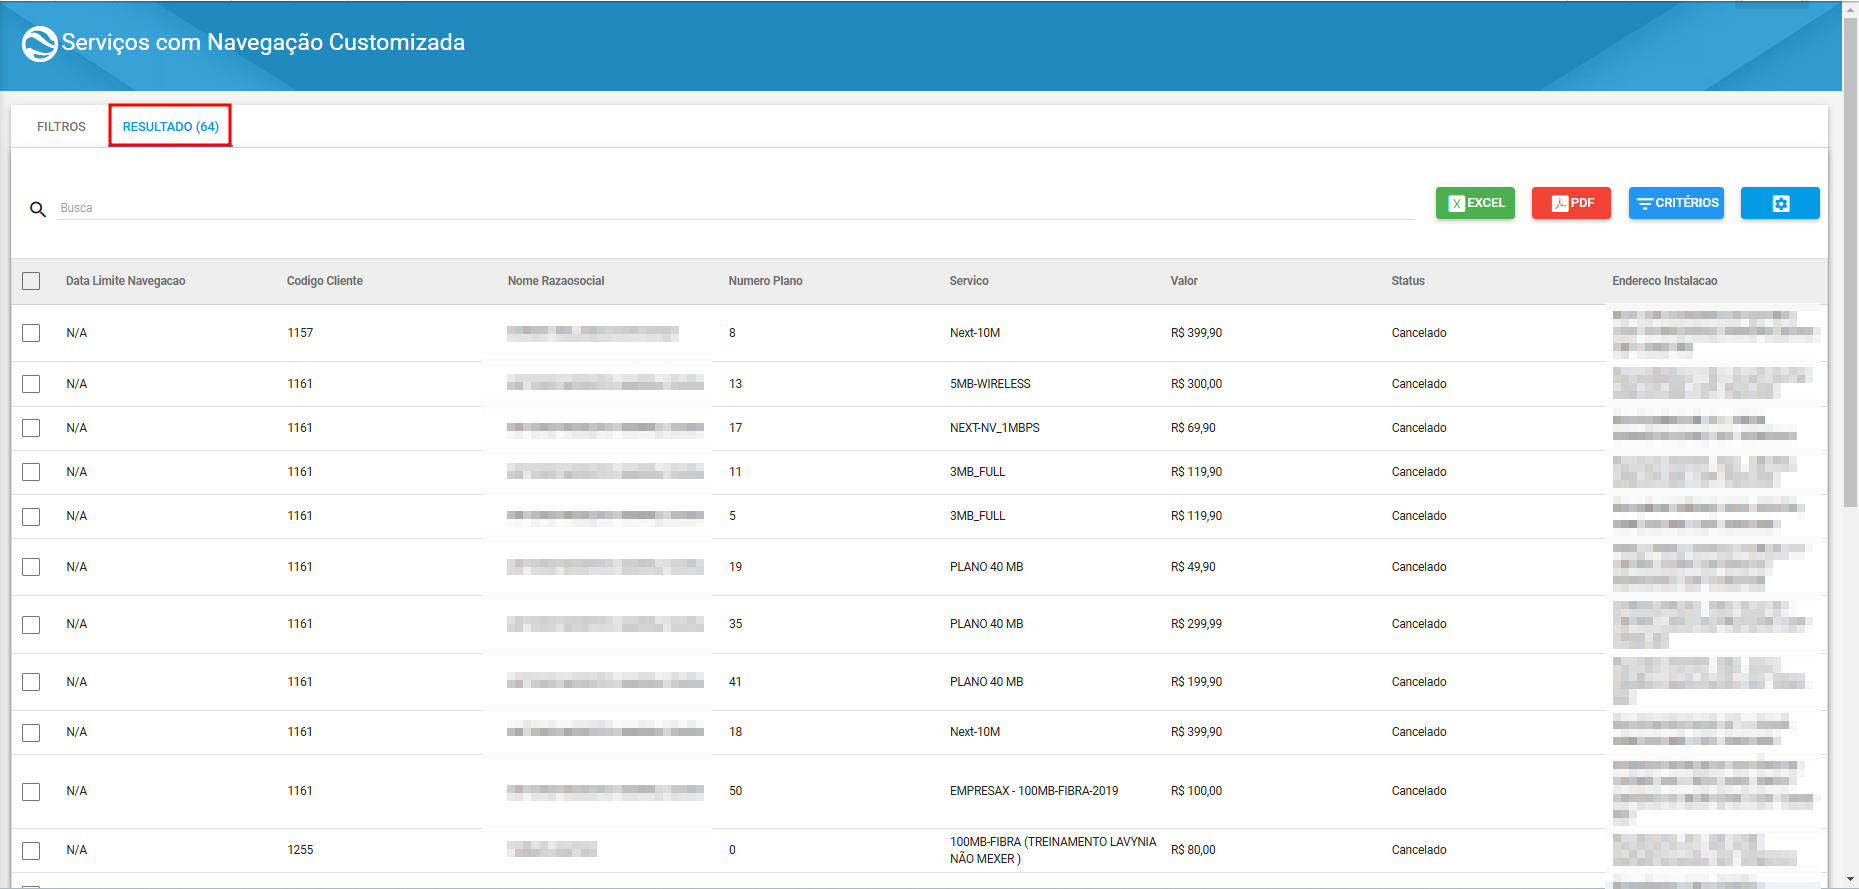The width and height of the screenshot is (1859, 889).
Task: Click the 100MB-FIBRA (TREINAMENTO LAVYNIA) service cell
Action: coord(1053,850)
